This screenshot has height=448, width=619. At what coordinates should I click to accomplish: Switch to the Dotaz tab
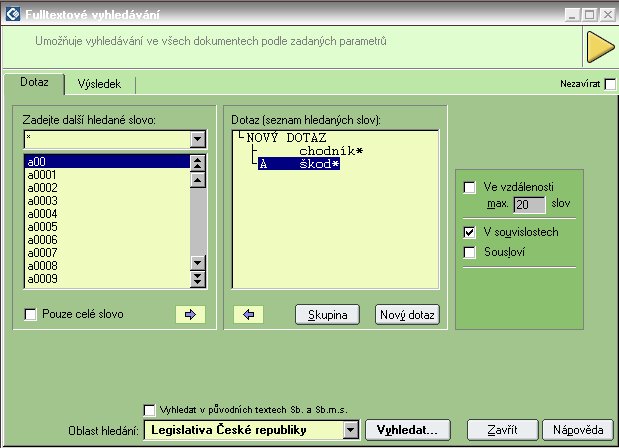pyautogui.click(x=34, y=82)
